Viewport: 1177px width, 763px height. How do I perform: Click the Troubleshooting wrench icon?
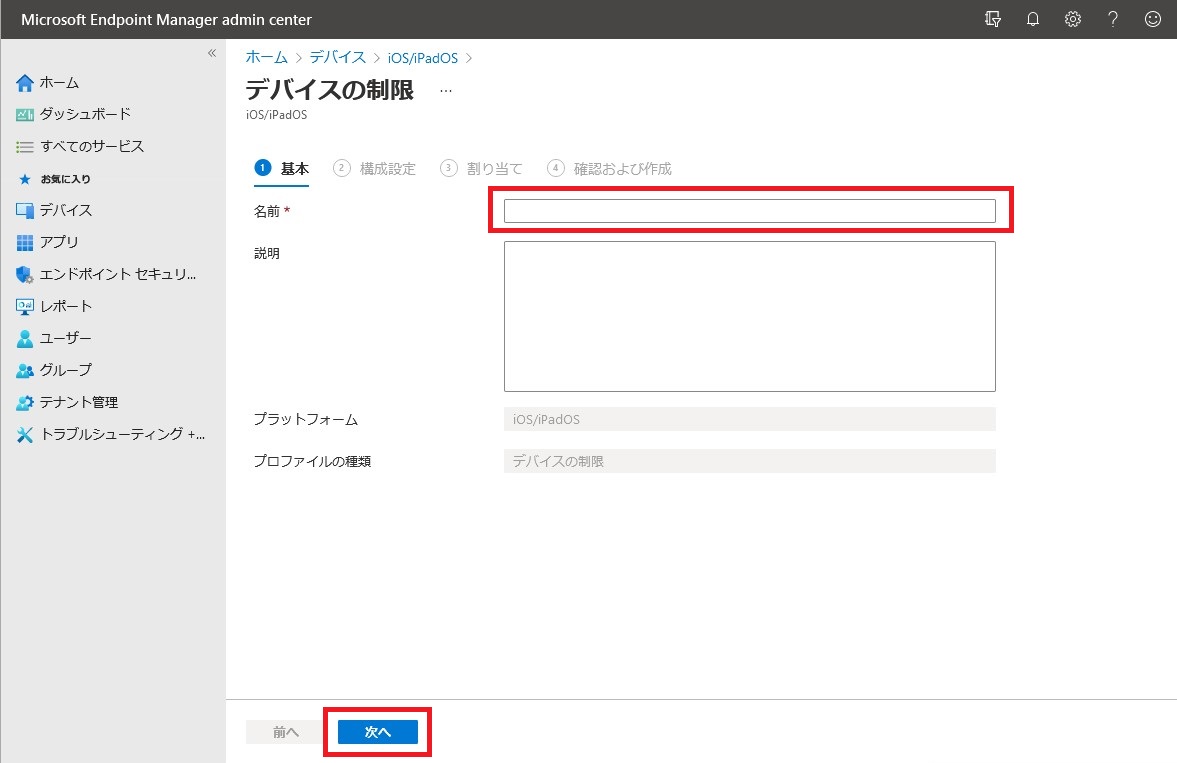[25, 435]
